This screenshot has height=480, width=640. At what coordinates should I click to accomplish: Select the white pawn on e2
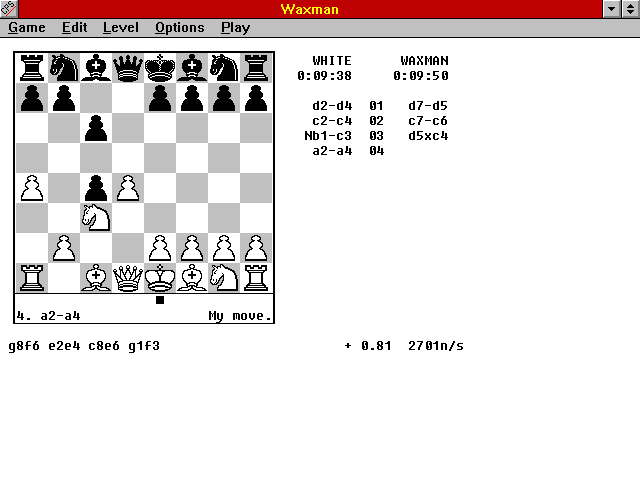tap(160, 248)
